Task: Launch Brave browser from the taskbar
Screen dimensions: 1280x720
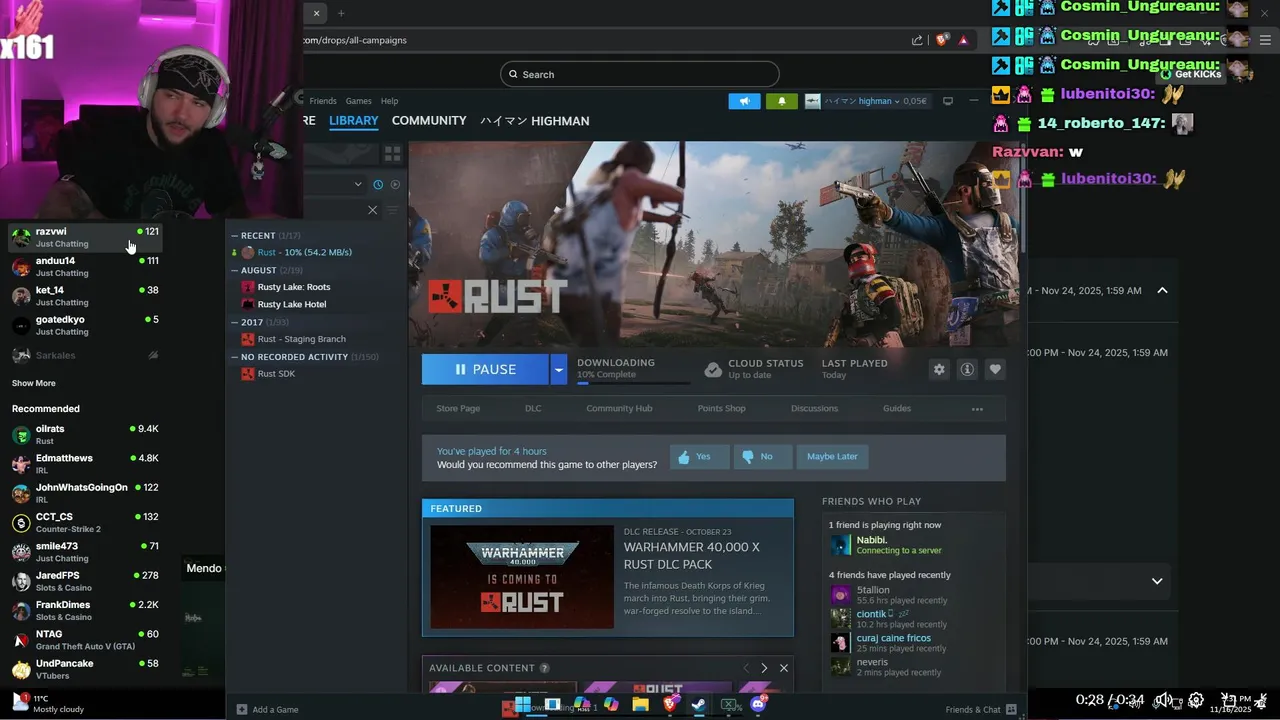Action: [670, 705]
